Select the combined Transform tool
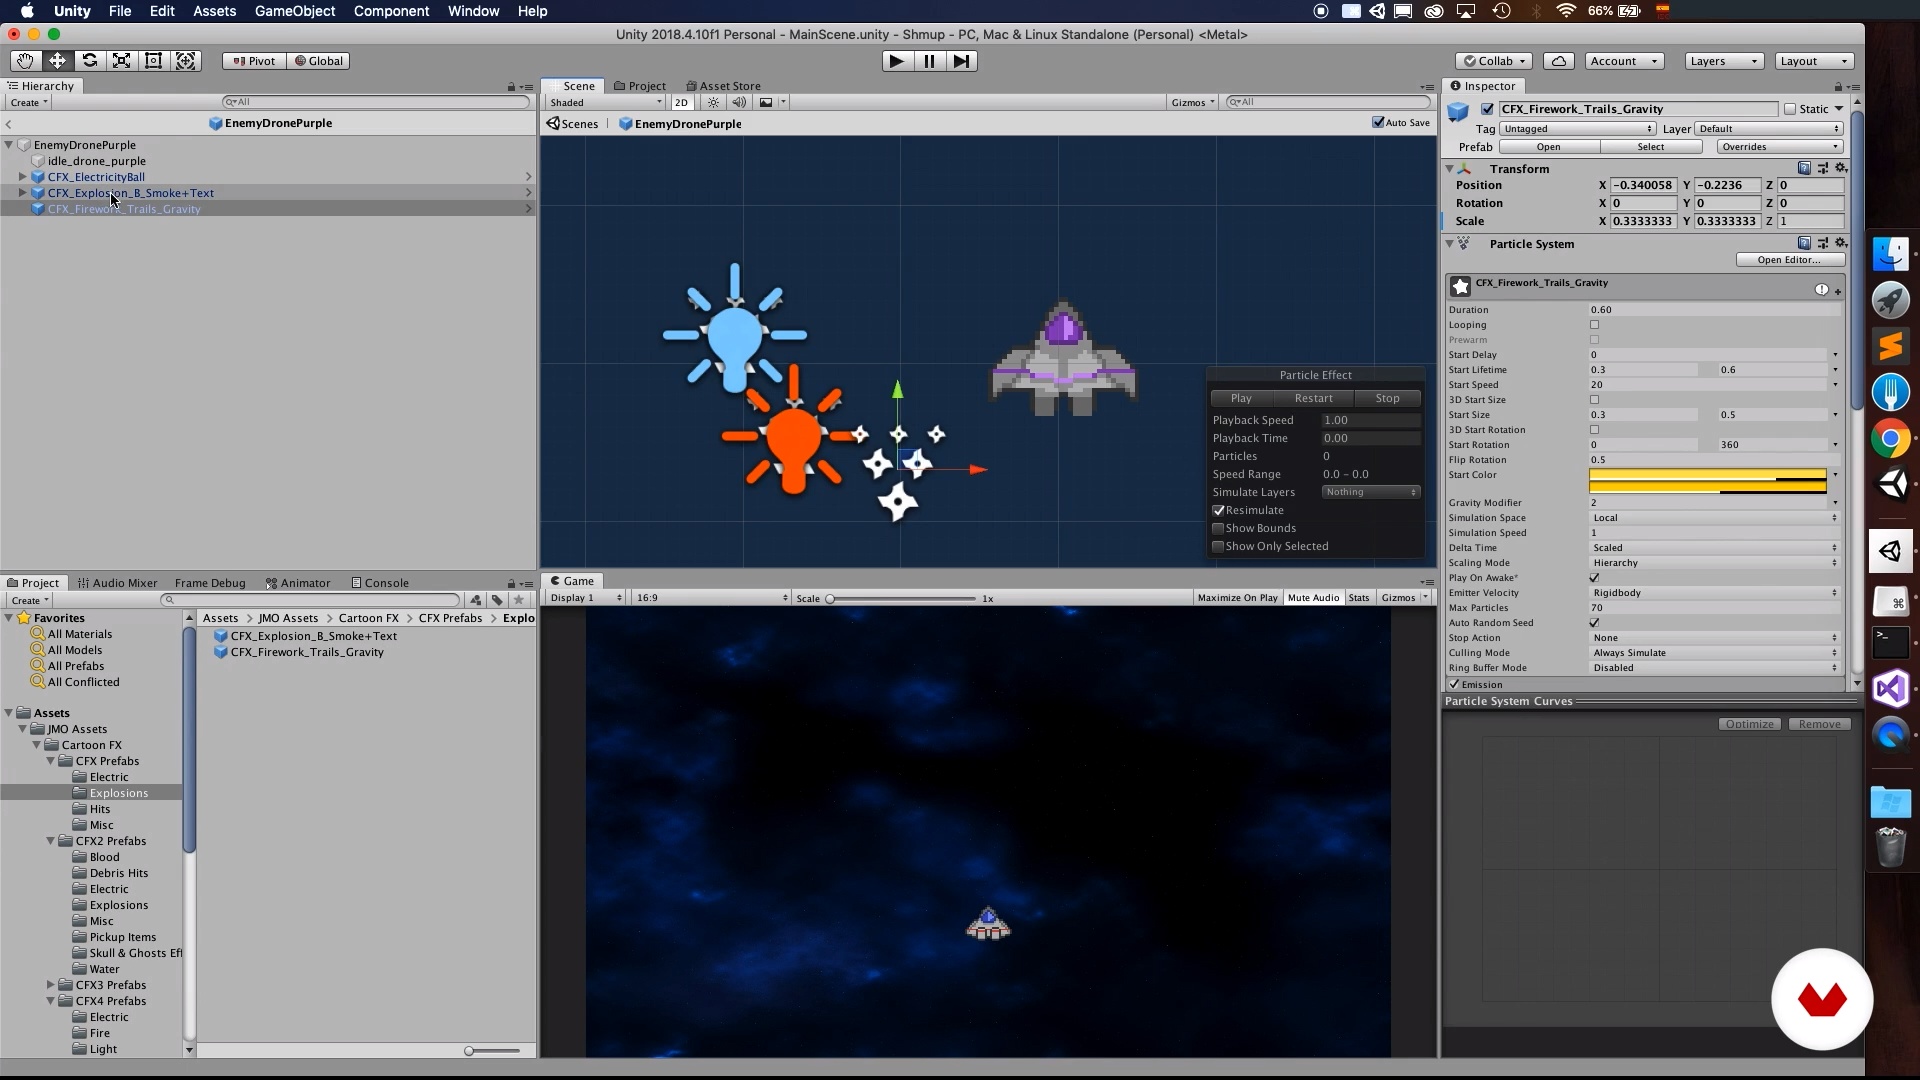 (185, 61)
